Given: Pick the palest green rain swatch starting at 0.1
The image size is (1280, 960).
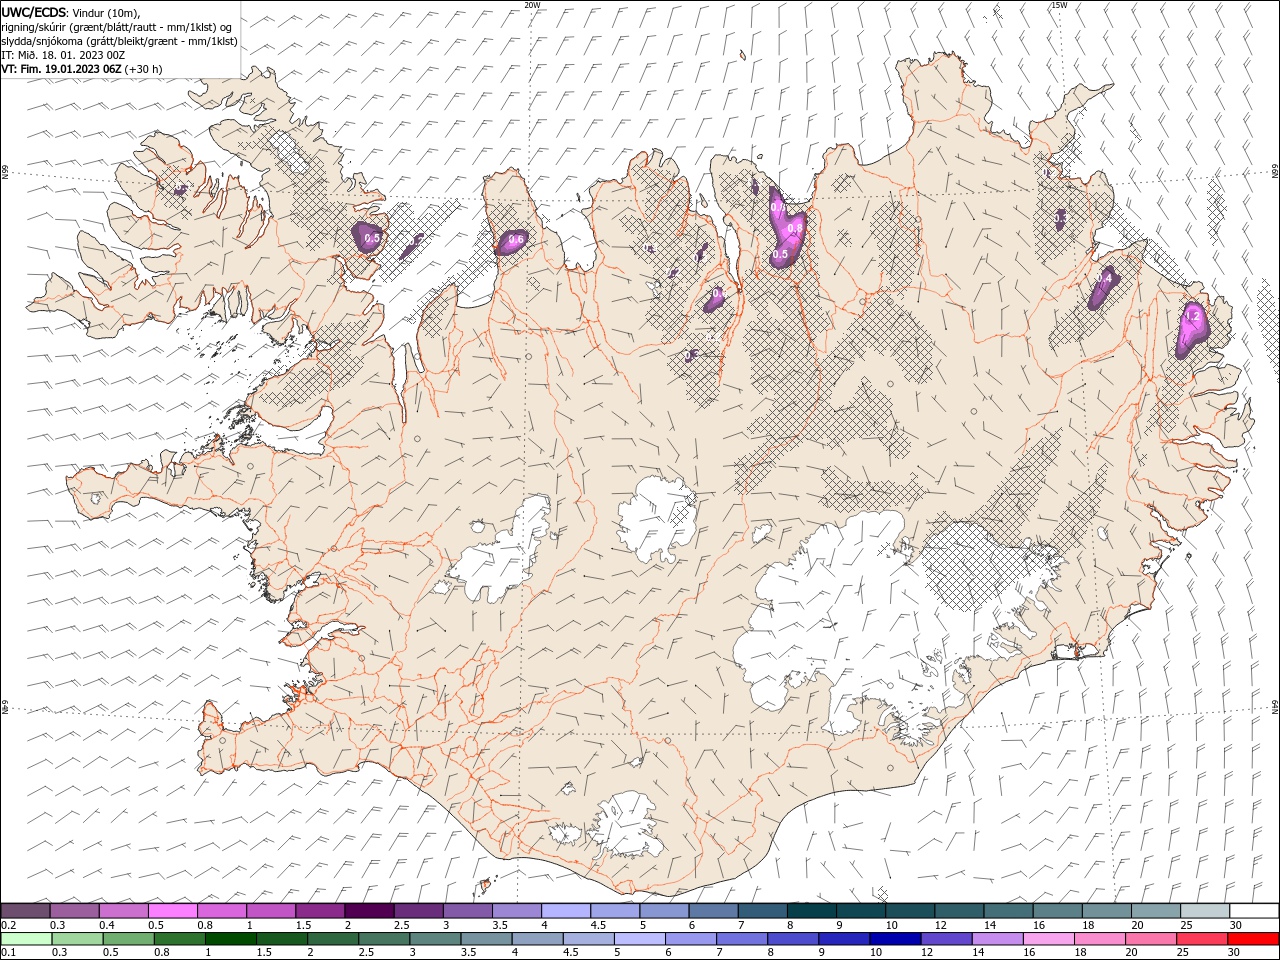Looking at the screenshot, I should [27, 938].
